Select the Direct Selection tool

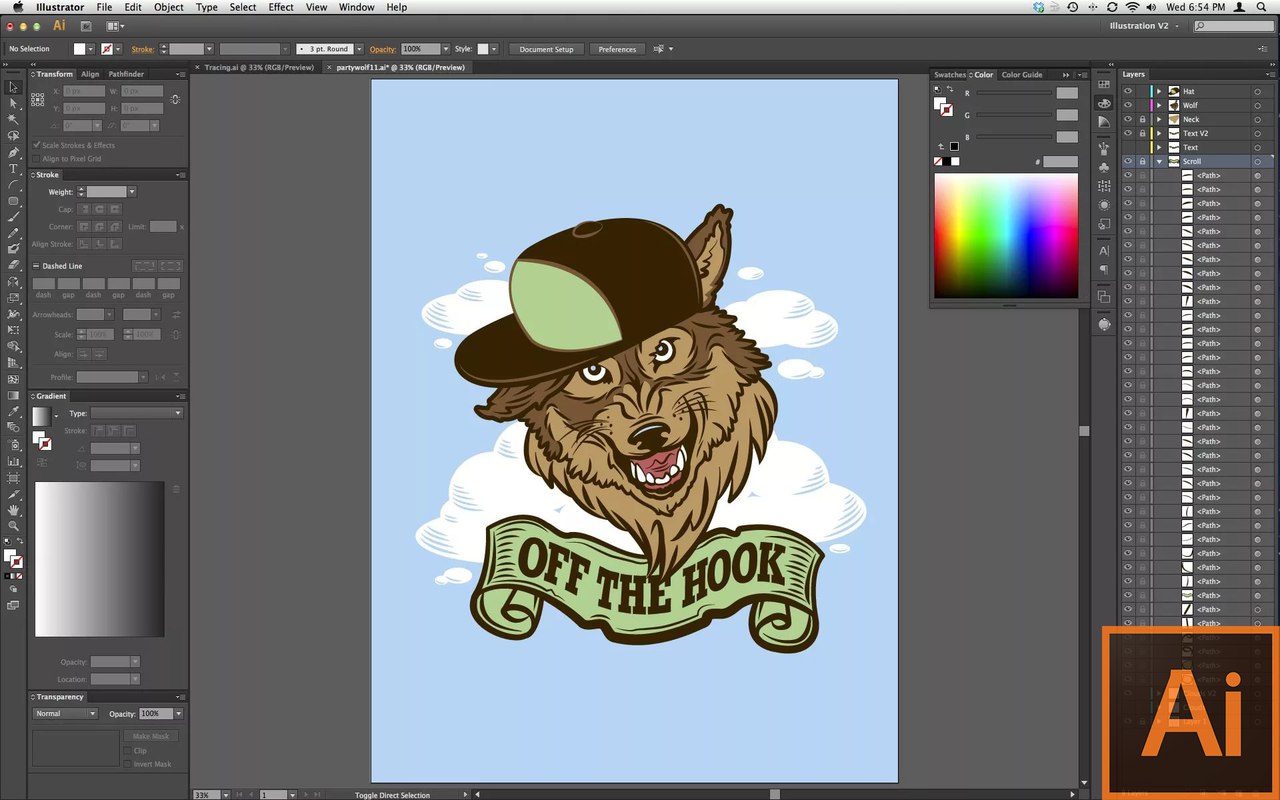click(14, 103)
